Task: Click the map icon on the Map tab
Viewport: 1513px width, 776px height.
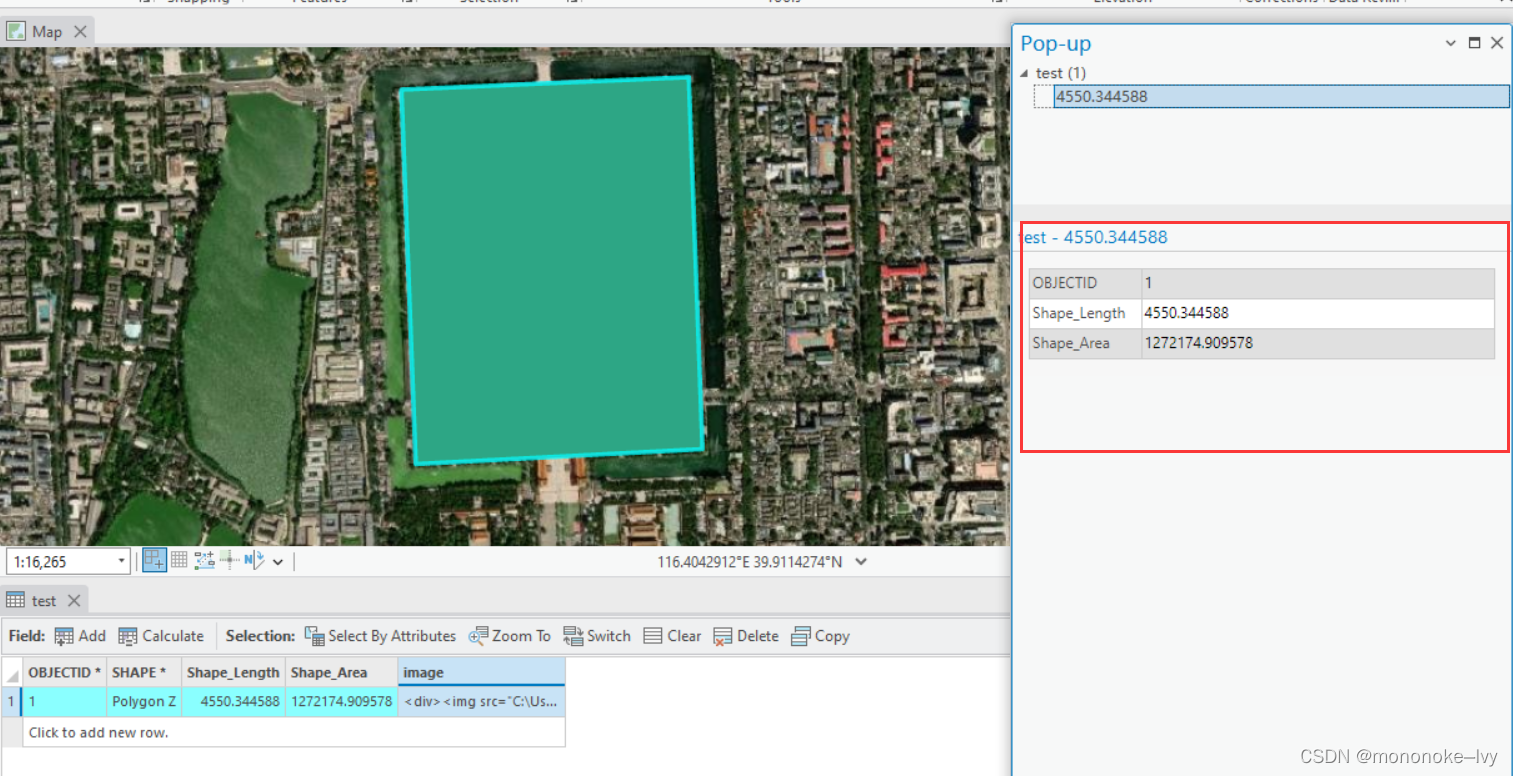Action: point(16,32)
